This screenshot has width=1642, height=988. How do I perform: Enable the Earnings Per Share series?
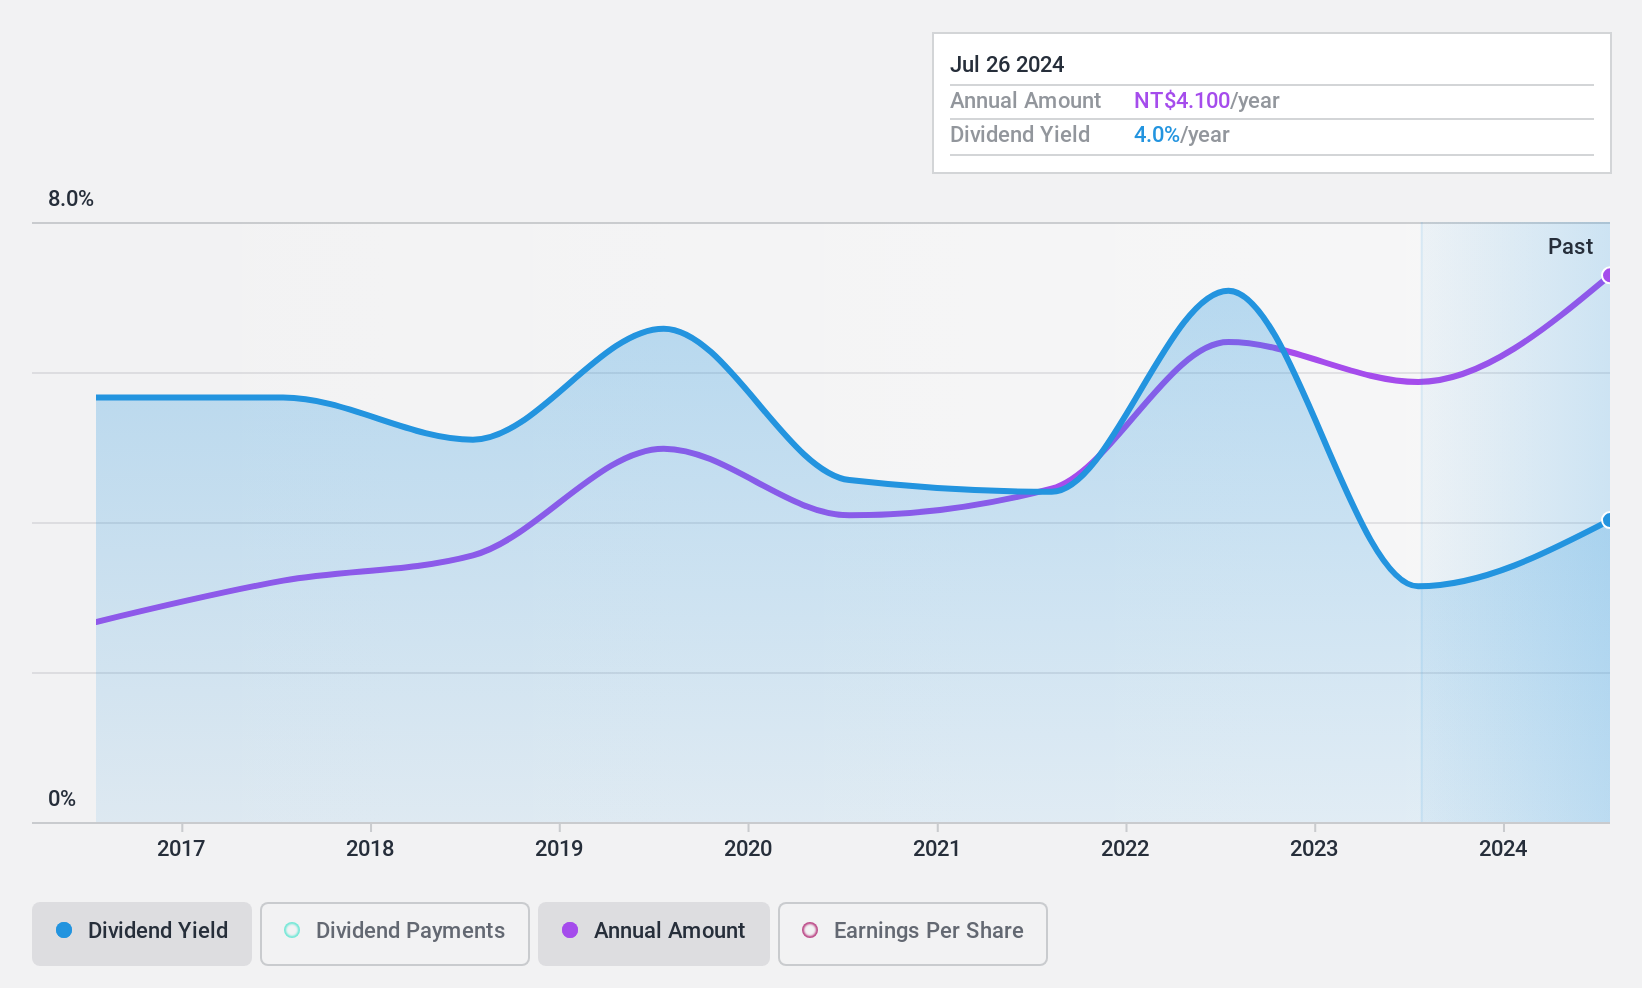point(913,933)
